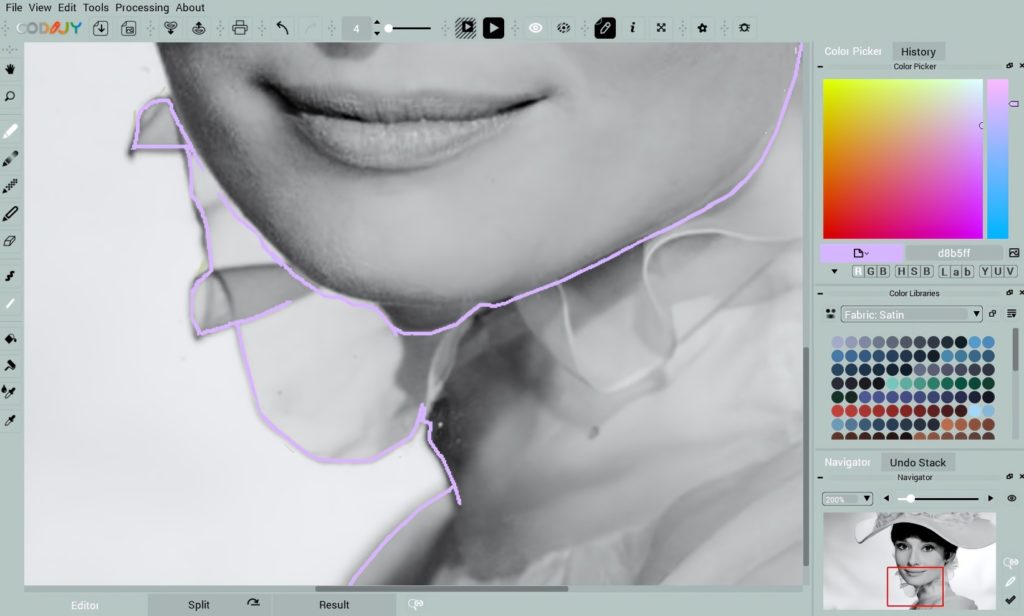Open application settings via the gear icon
This screenshot has width=1024, height=616.
[x=744, y=28]
